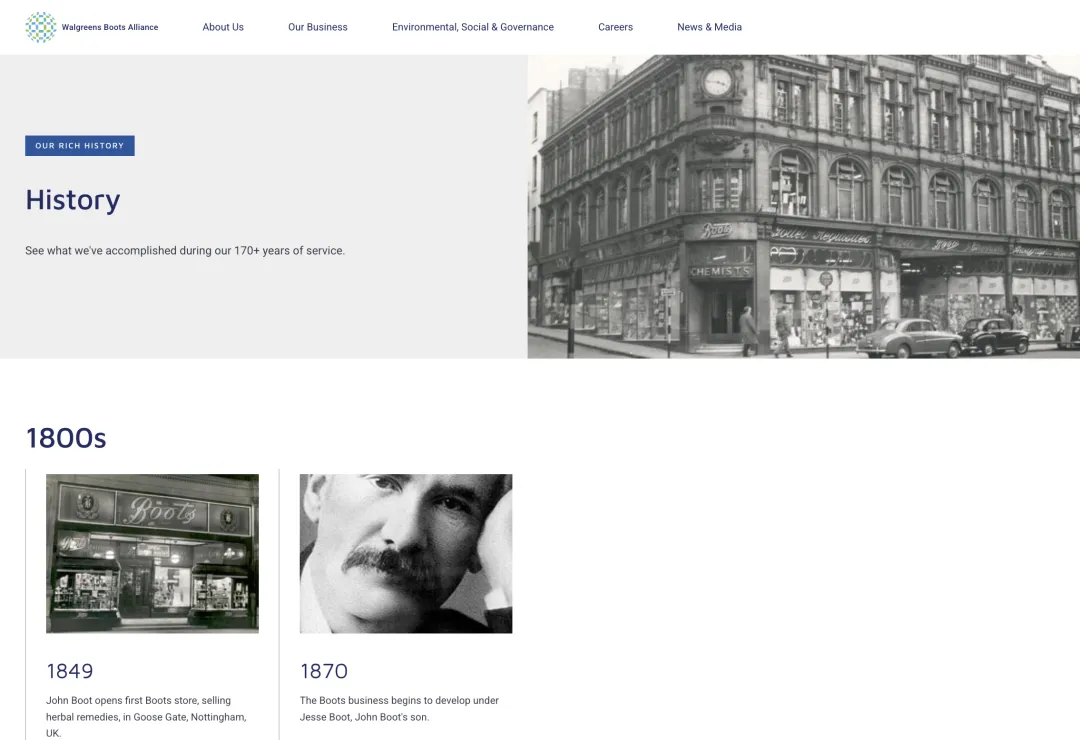The width and height of the screenshot is (1080, 740).
Task: Go to the Careers section
Action: tap(615, 27)
